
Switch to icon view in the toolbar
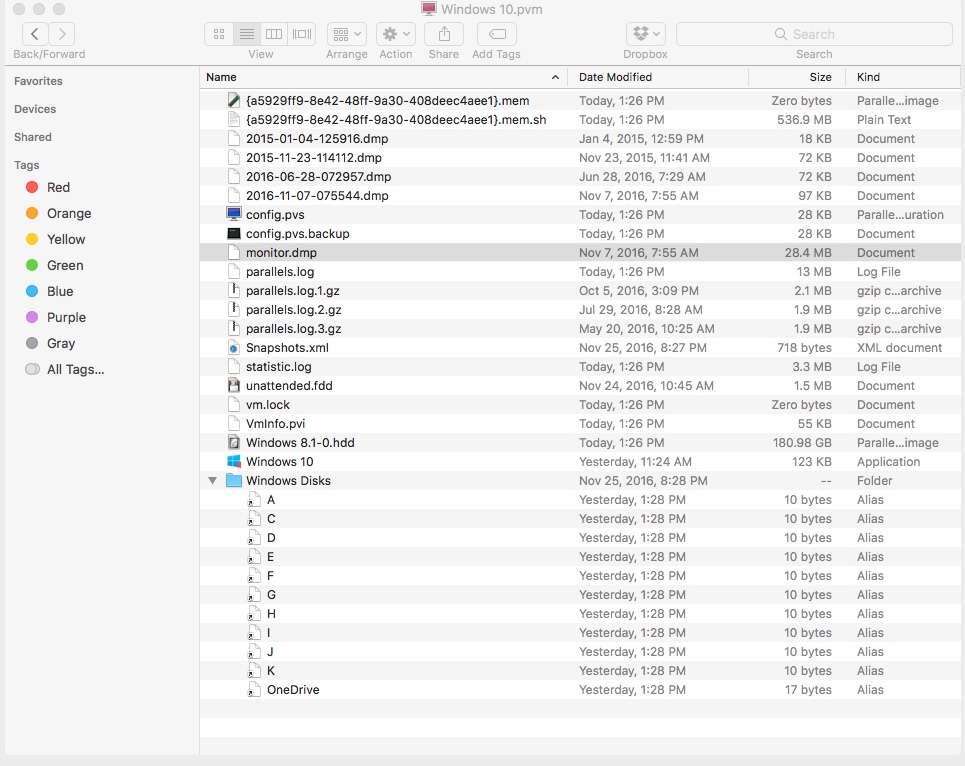point(218,33)
